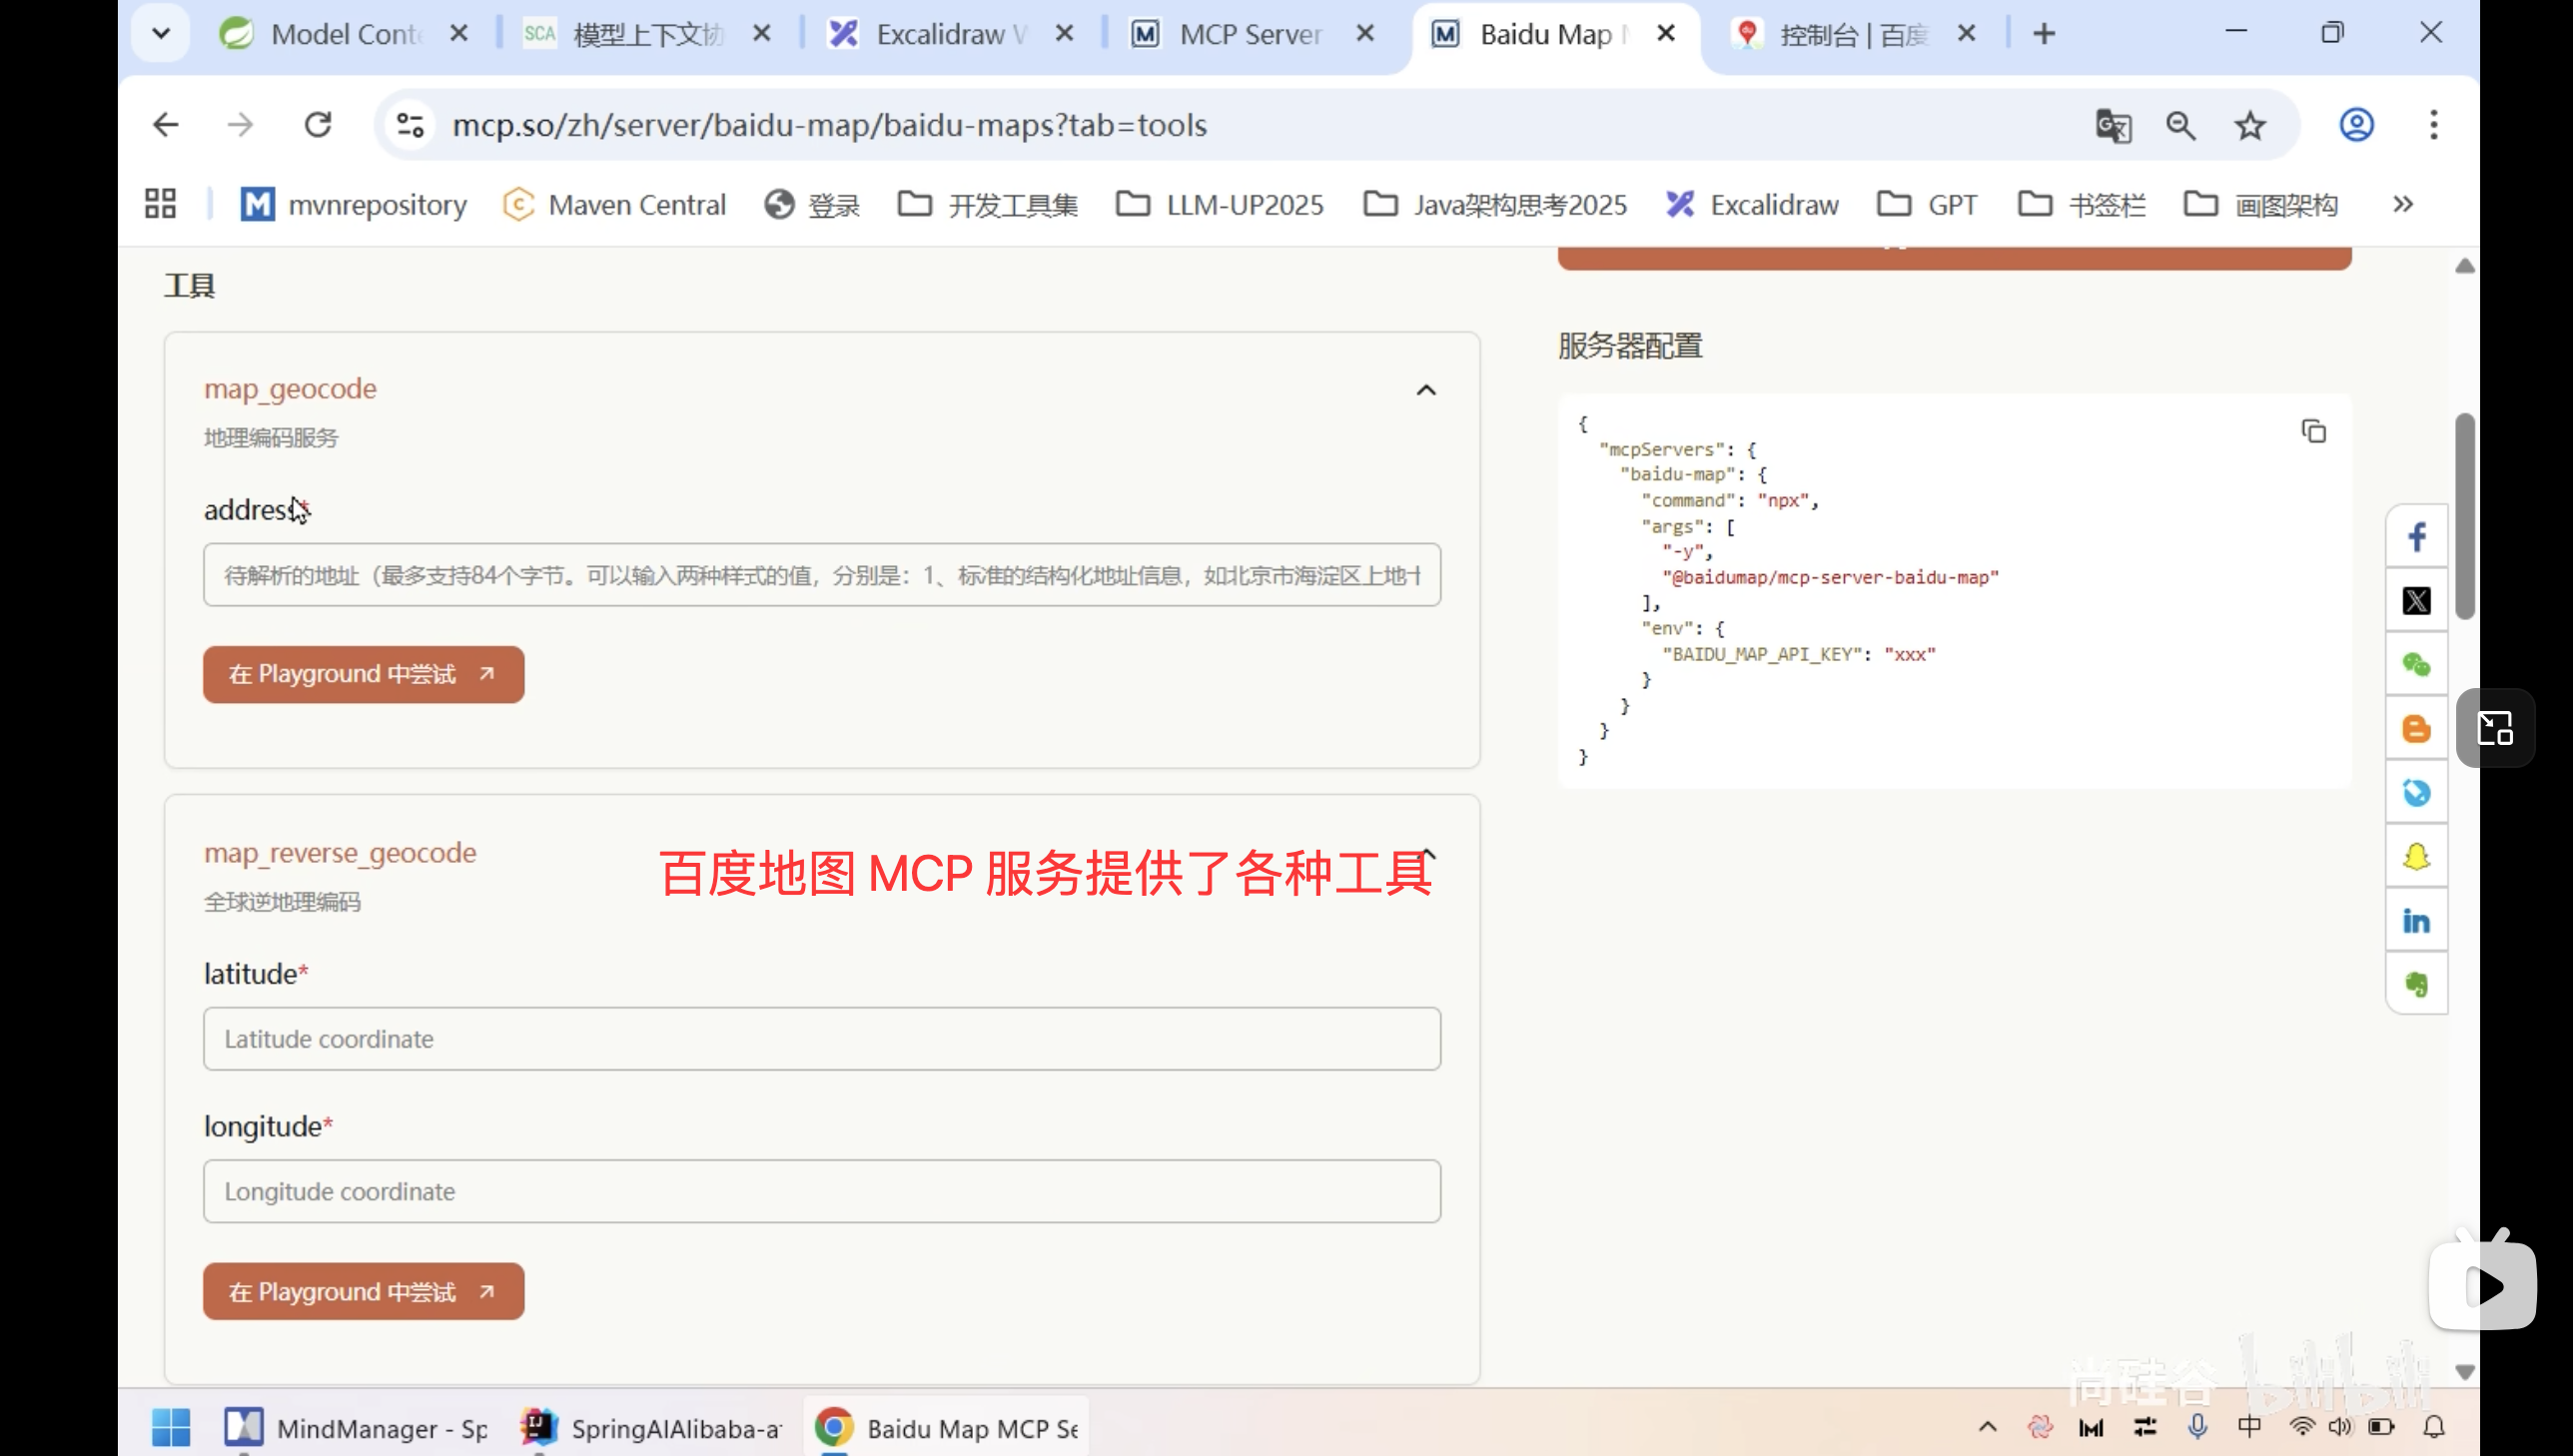Share the page via the X icon
Image resolution: width=2573 pixels, height=1456 pixels.
pos(2417,600)
